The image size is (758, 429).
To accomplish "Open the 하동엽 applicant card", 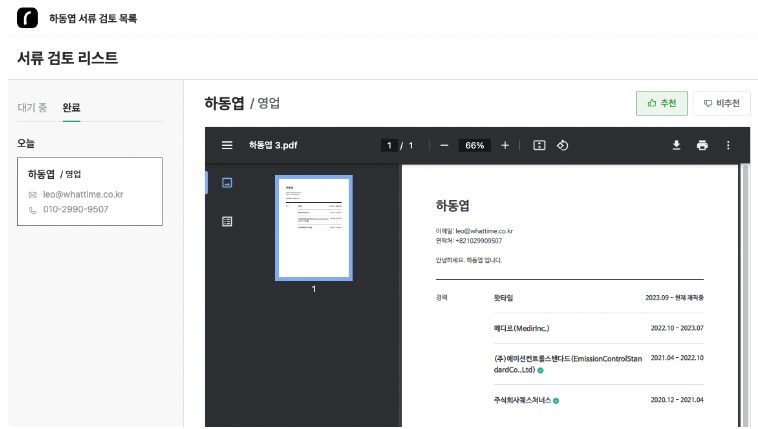I will pyautogui.click(x=89, y=191).
